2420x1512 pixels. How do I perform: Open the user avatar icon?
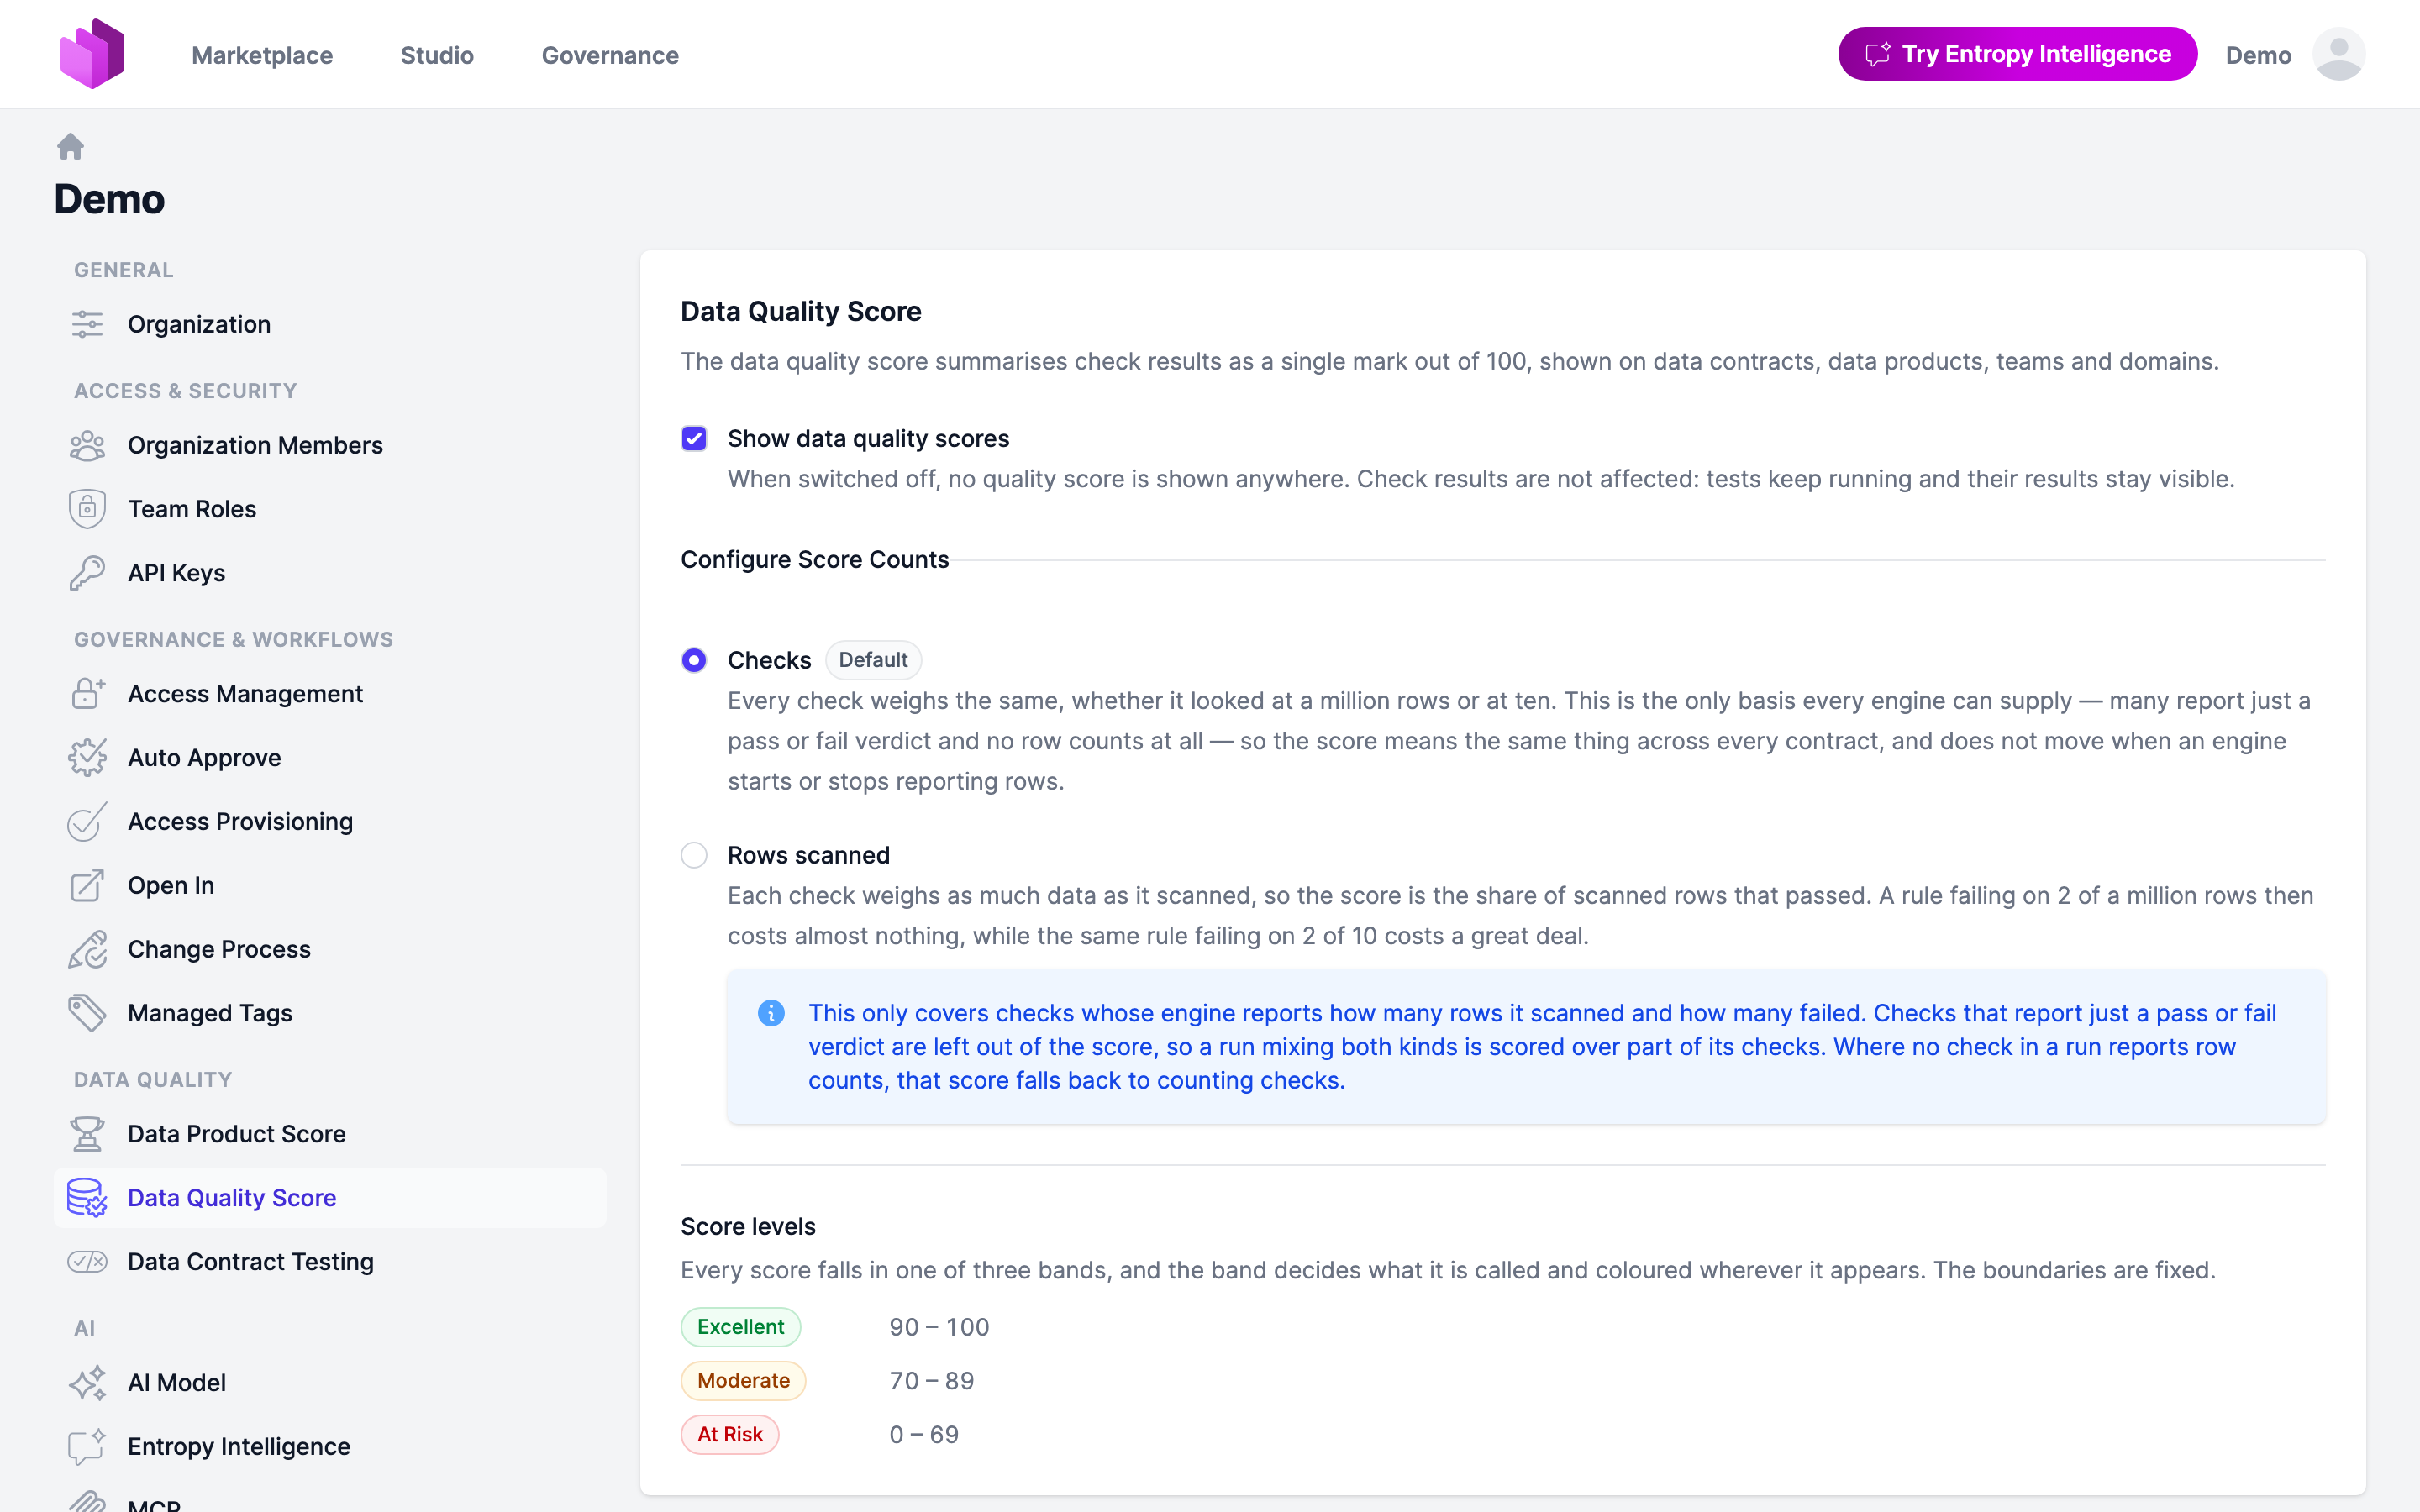click(x=2338, y=54)
